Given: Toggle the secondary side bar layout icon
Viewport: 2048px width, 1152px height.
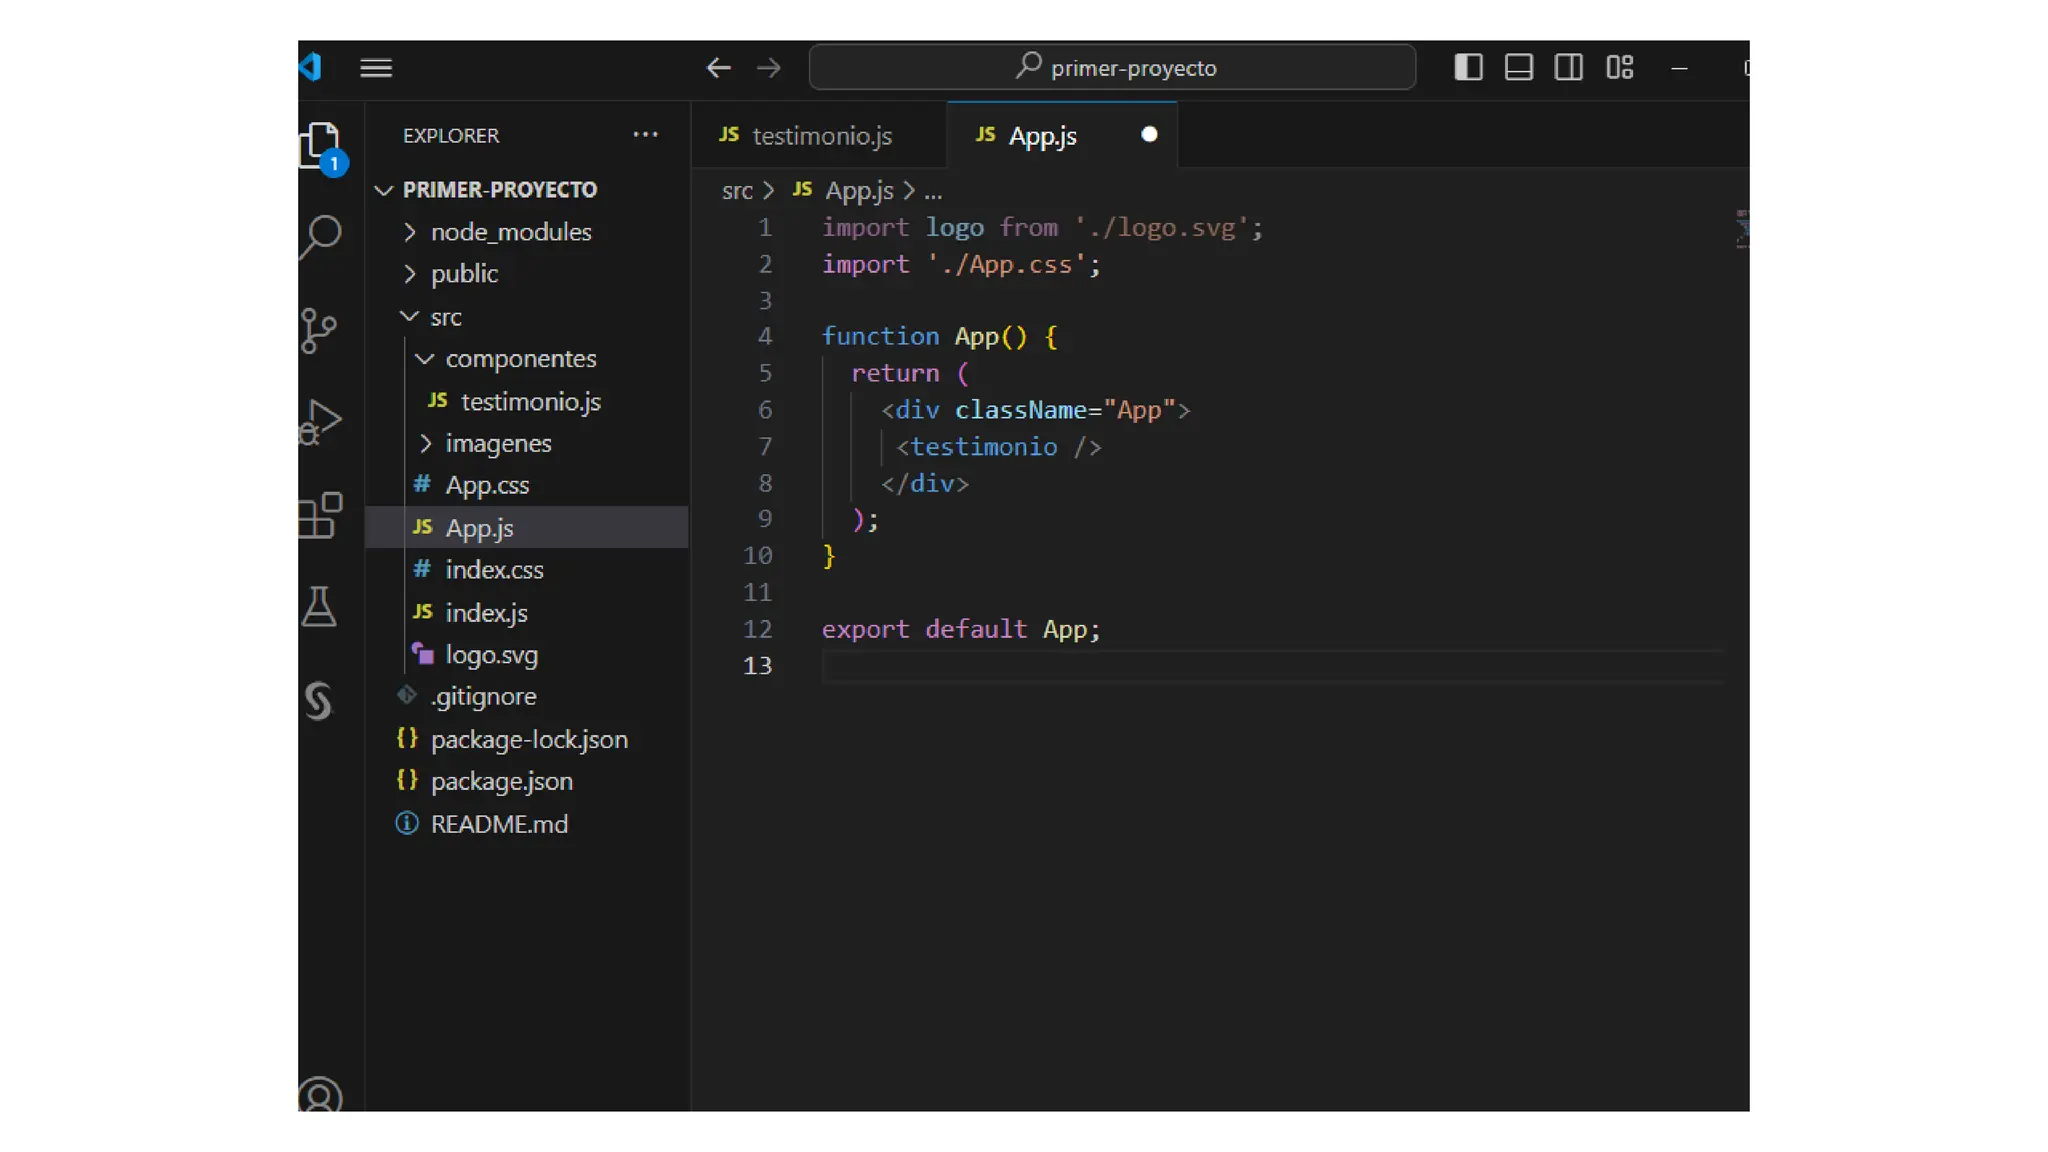Looking at the screenshot, I should click(x=1569, y=67).
